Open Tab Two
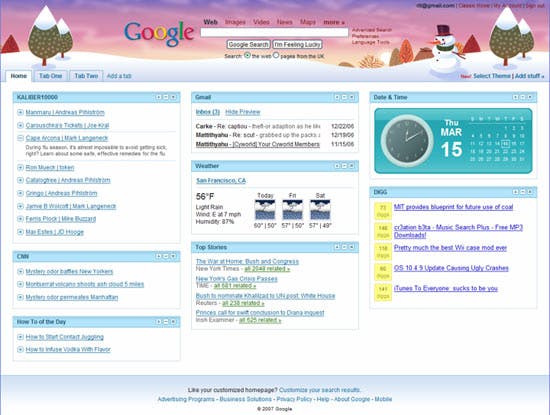This screenshot has width=550, height=415. click(86, 76)
